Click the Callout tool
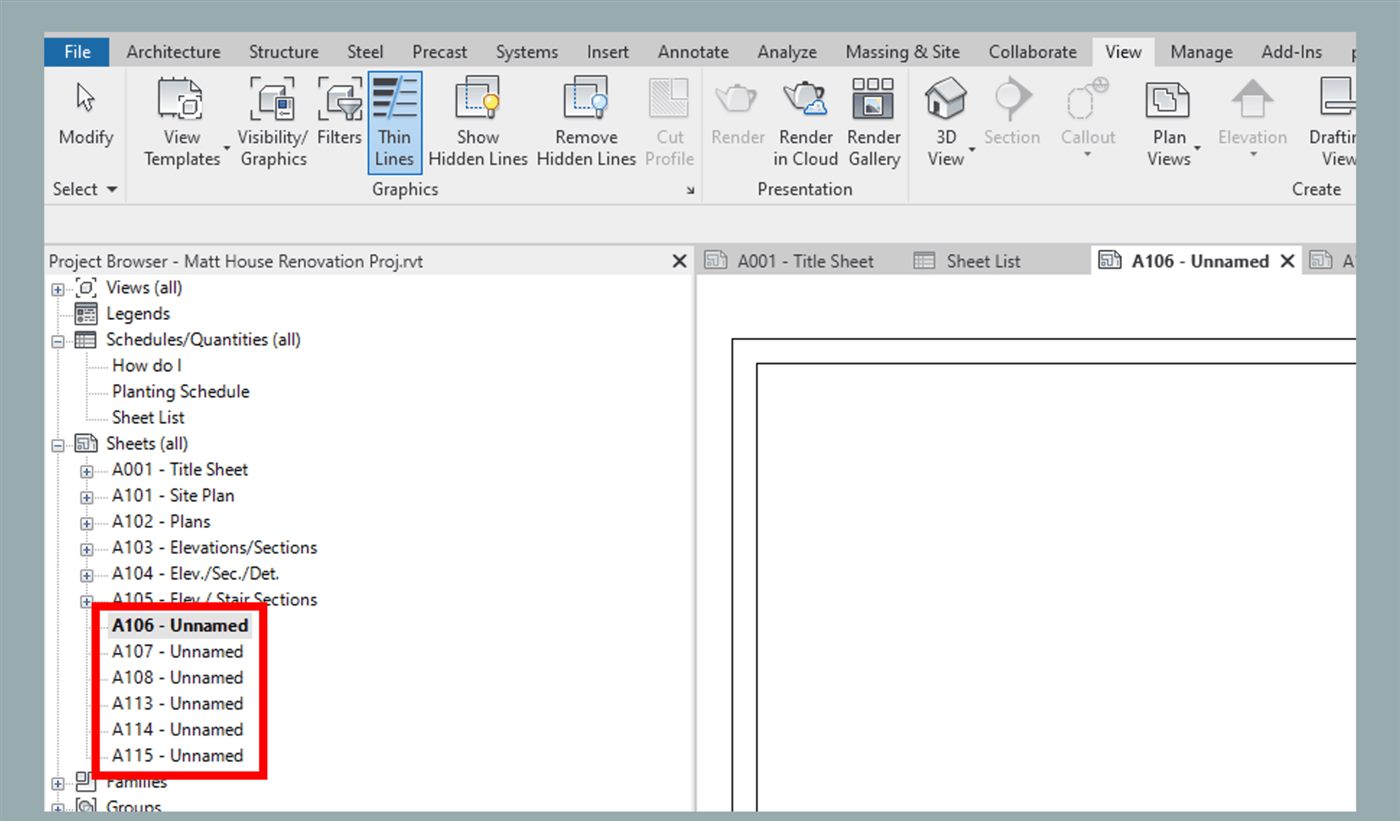Viewport: 1400px width, 821px height. pos(1087,115)
